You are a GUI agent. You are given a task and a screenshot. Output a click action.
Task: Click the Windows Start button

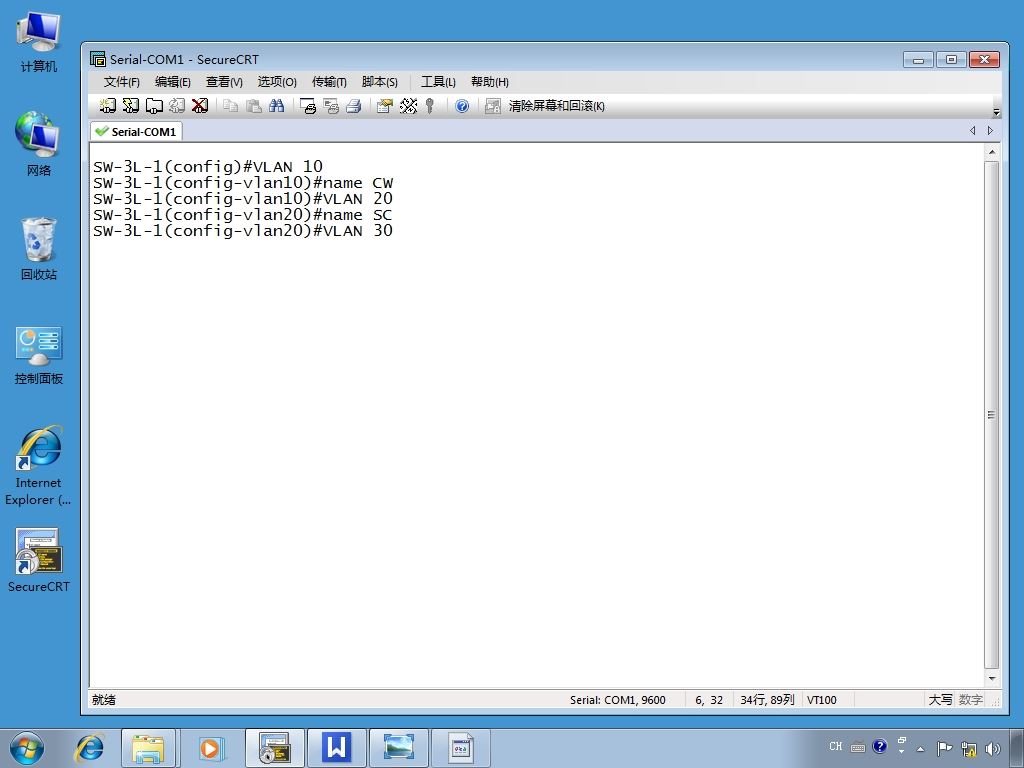(27, 748)
